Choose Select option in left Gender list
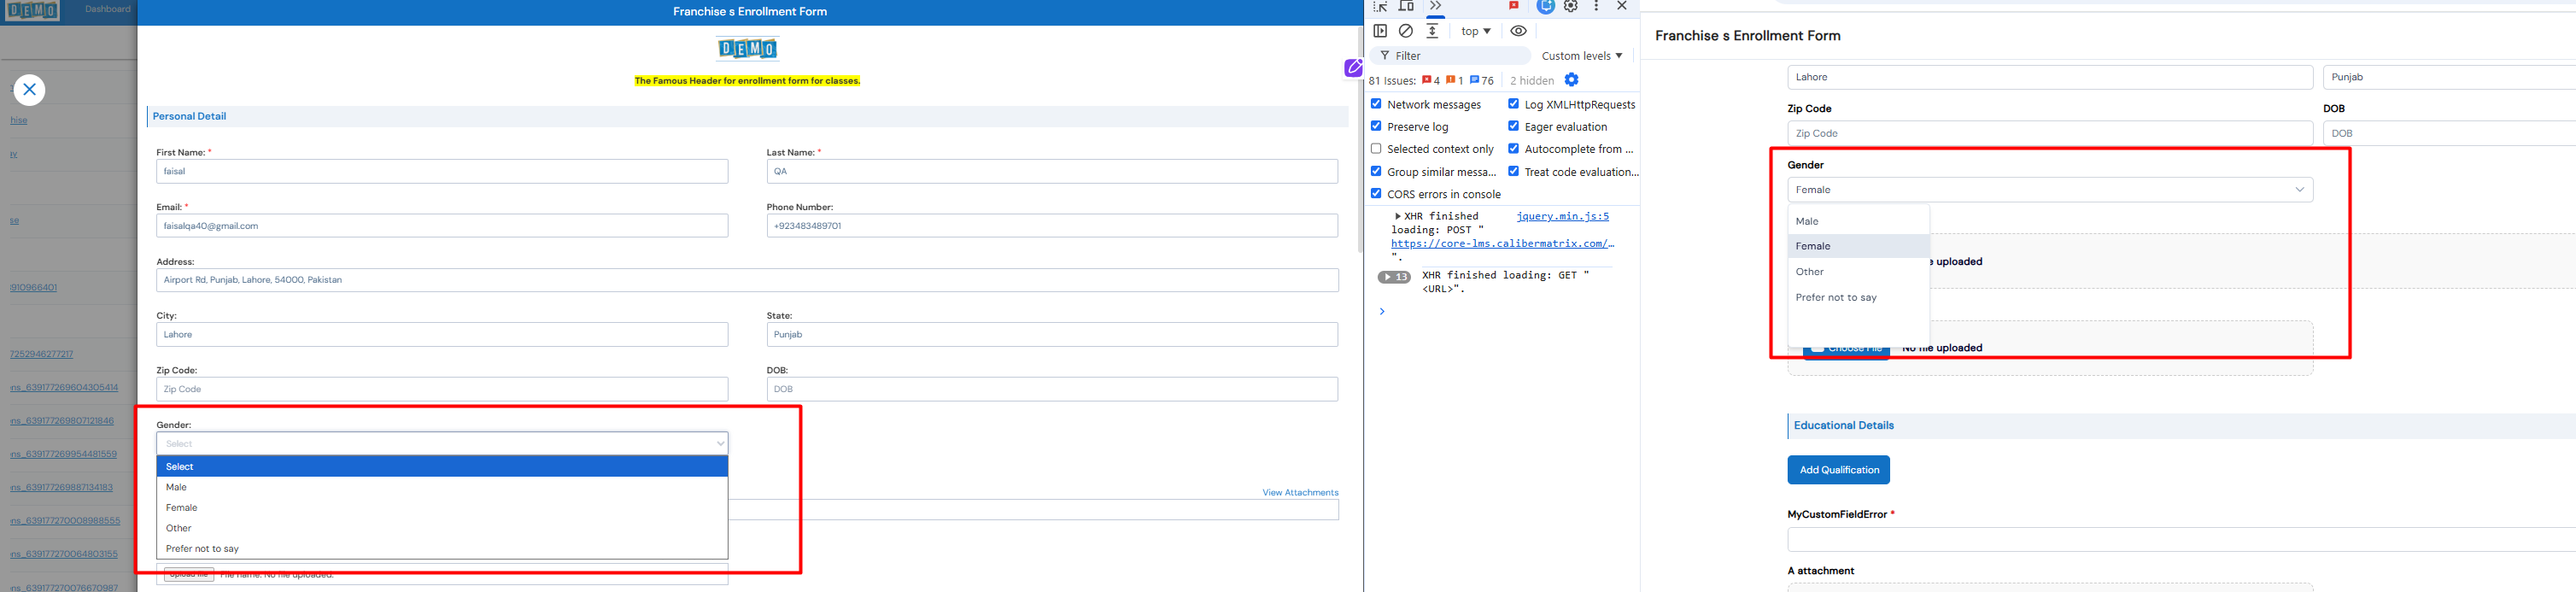Screen dimensions: 2576x592 tap(442, 467)
